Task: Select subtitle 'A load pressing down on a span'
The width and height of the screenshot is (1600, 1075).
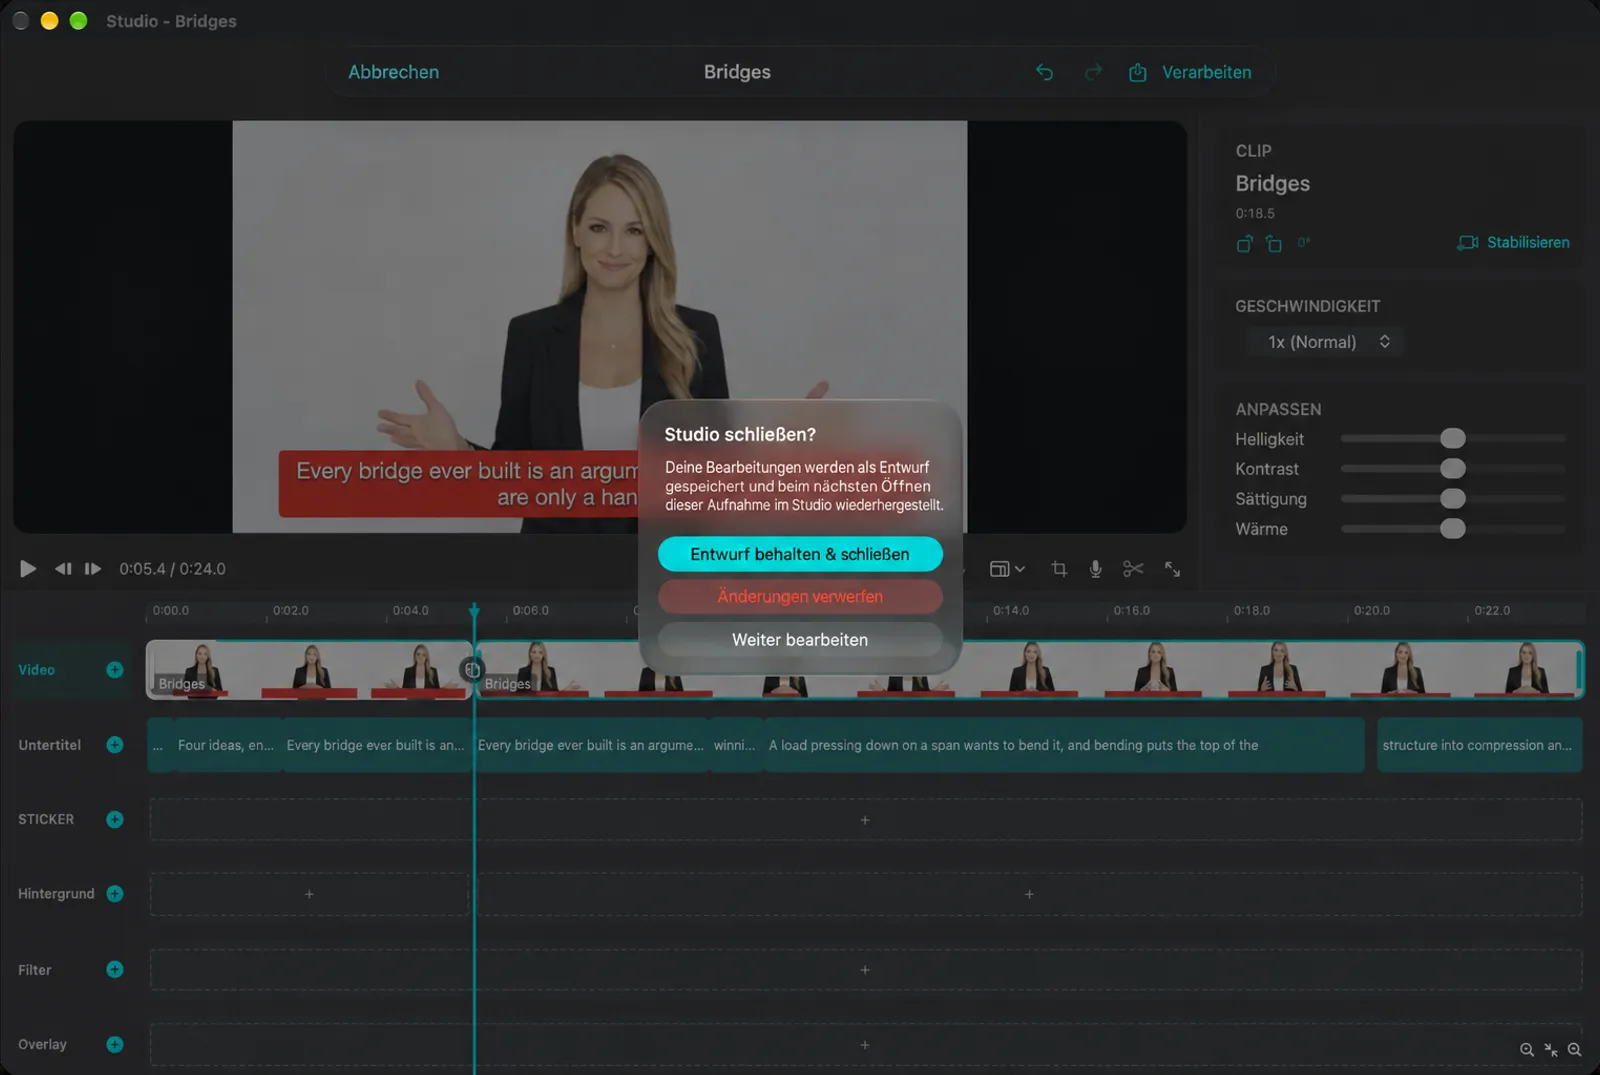Action: pos(1064,745)
